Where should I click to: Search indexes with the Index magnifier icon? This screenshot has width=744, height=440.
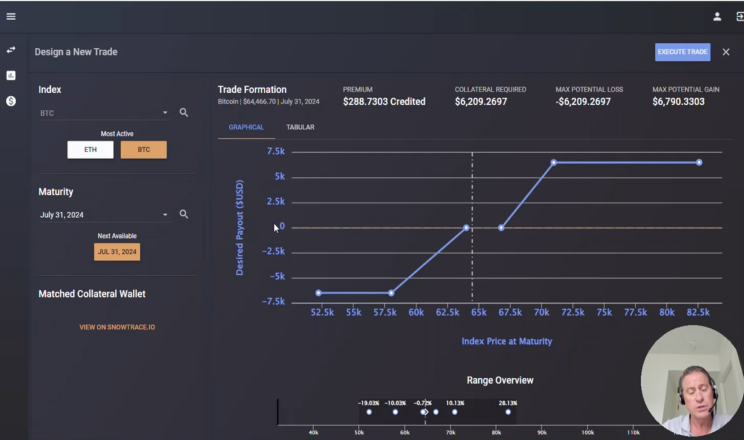click(184, 112)
